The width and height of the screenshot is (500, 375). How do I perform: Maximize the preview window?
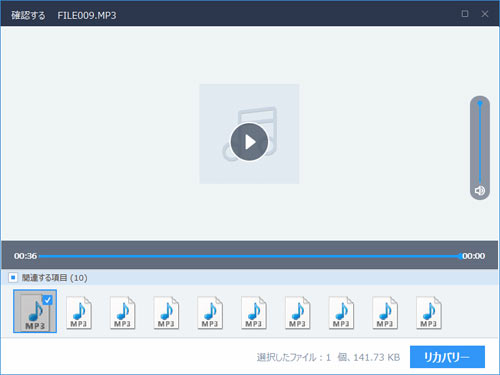tap(465, 14)
